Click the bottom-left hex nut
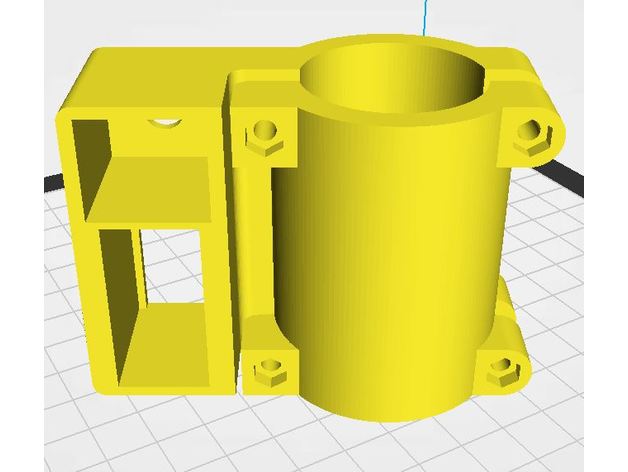The width and height of the screenshot is (628, 472). coord(266,372)
